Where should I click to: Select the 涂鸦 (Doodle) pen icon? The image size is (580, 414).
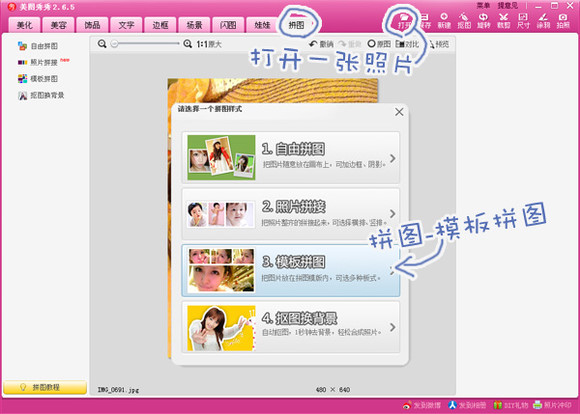click(543, 21)
